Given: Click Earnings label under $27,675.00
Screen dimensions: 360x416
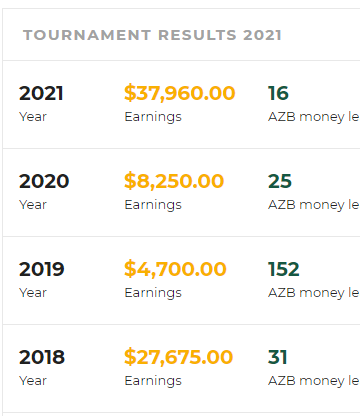Looking at the screenshot, I should (x=153, y=381).
